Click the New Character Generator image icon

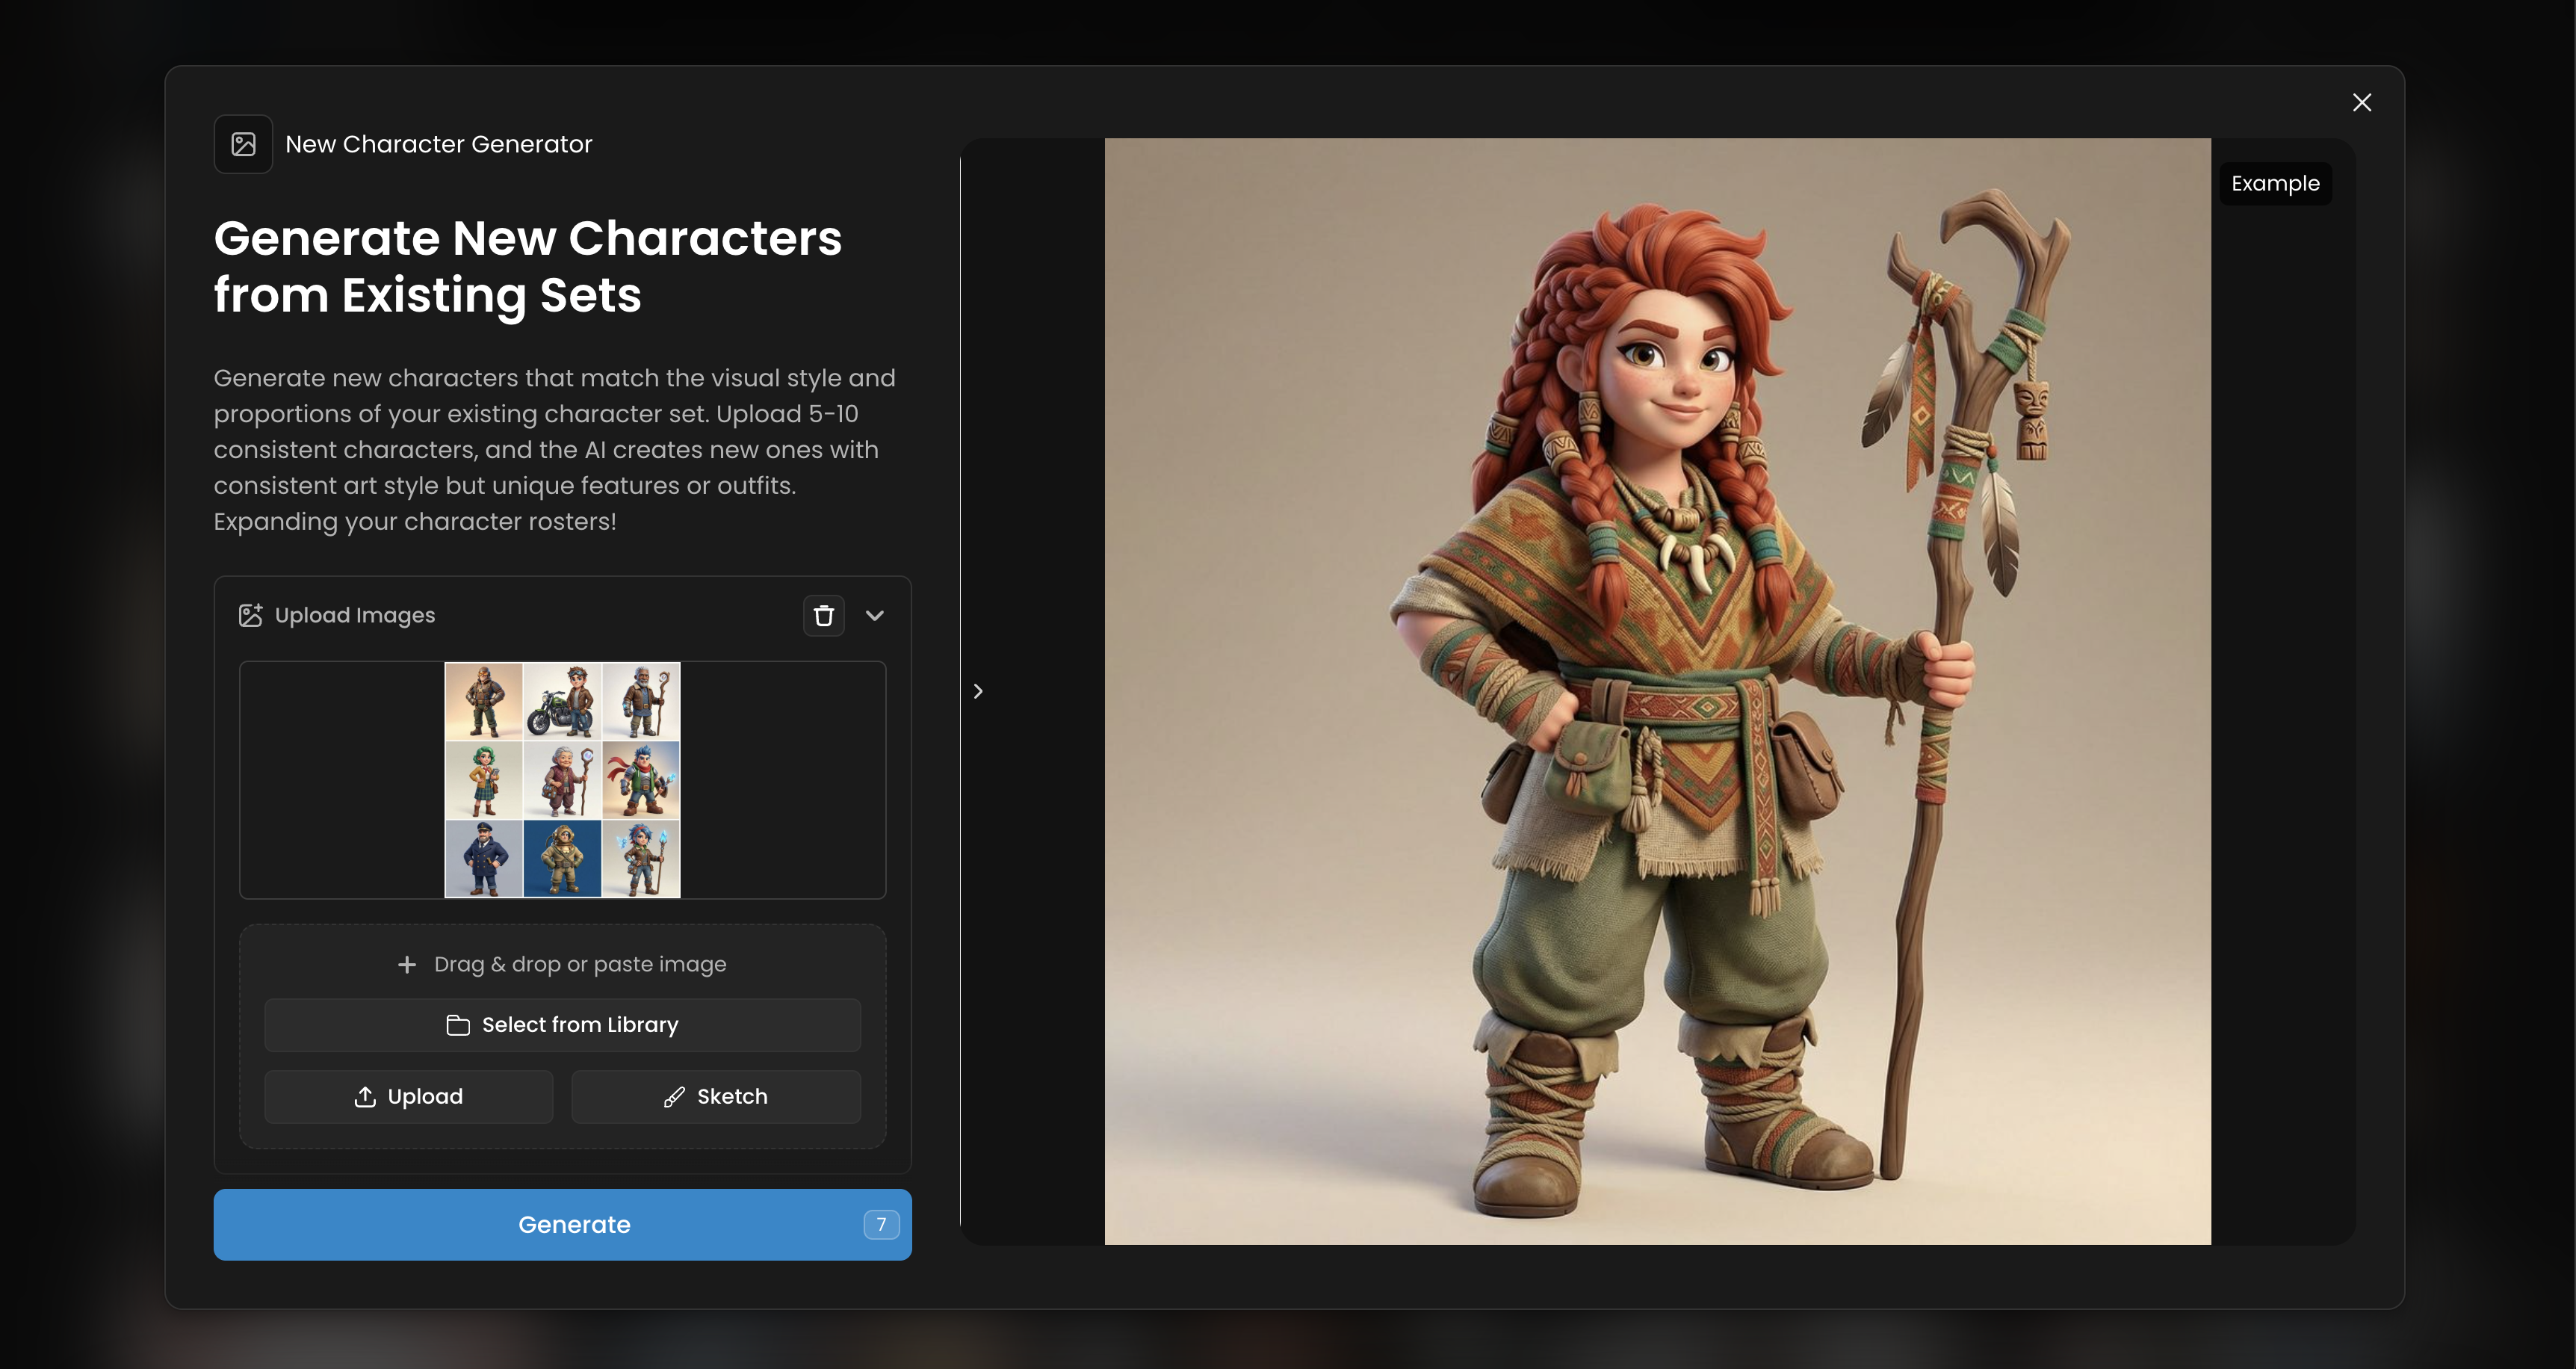pyautogui.click(x=243, y=144)
